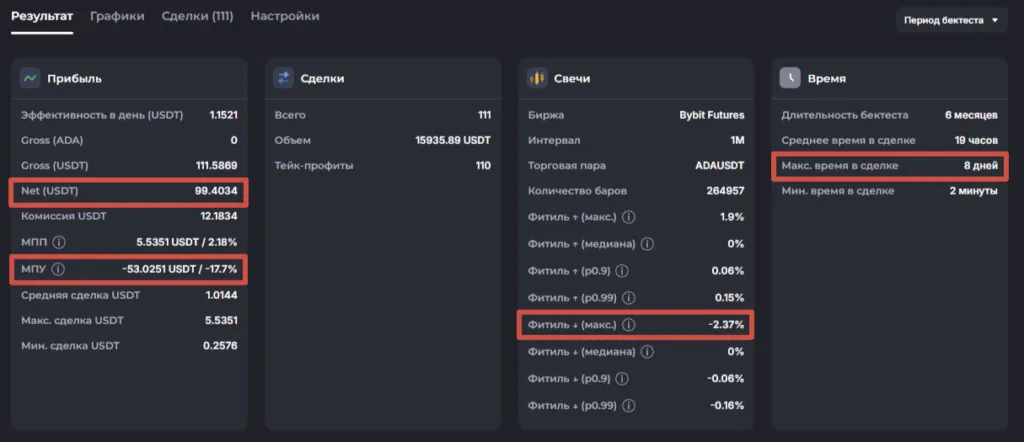Click the Сделки panel arrows icon

tap(283, 78)
